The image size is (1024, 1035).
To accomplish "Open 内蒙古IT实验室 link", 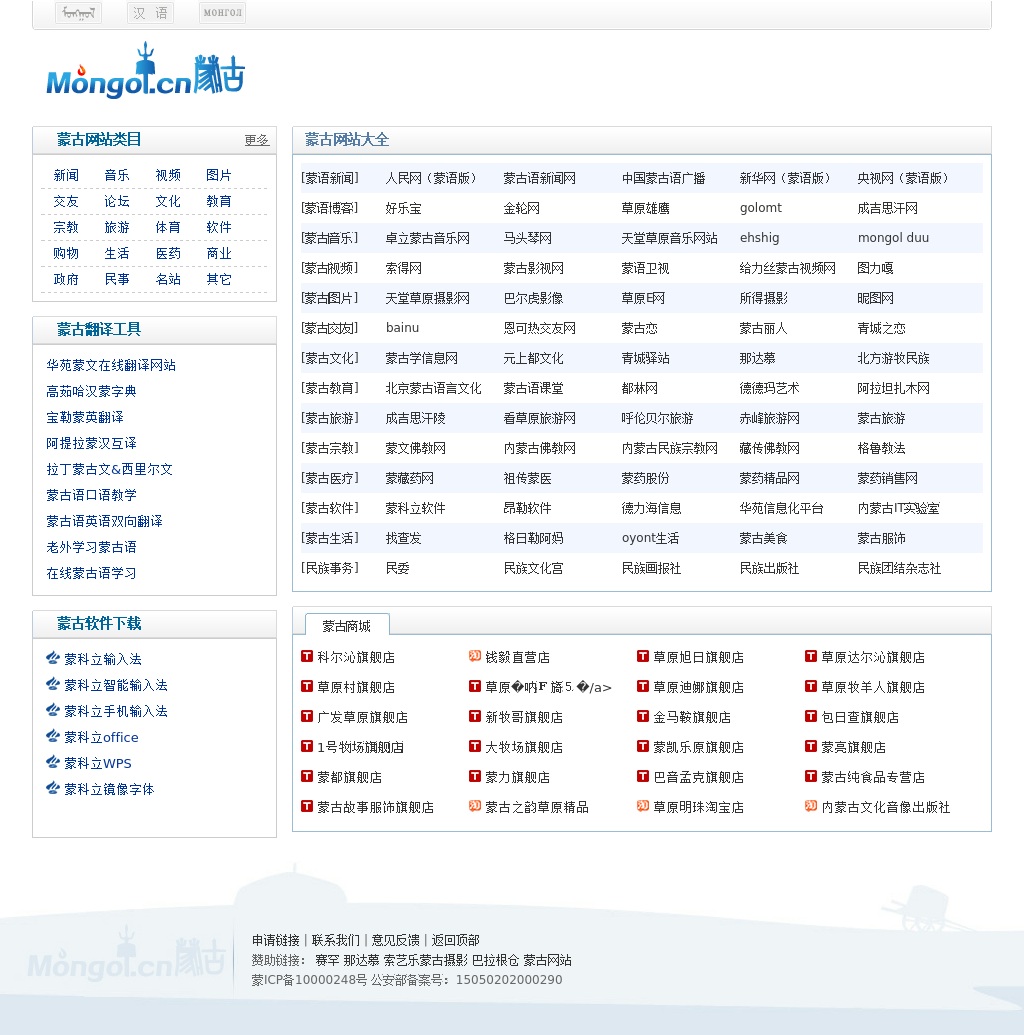I will (899, 508).
